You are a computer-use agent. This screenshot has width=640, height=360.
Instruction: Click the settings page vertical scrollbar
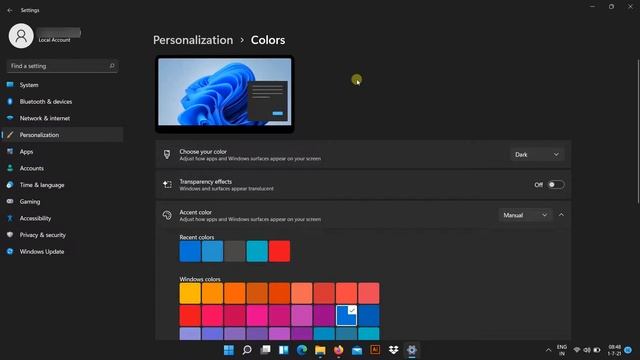click(x=638, y=131)
